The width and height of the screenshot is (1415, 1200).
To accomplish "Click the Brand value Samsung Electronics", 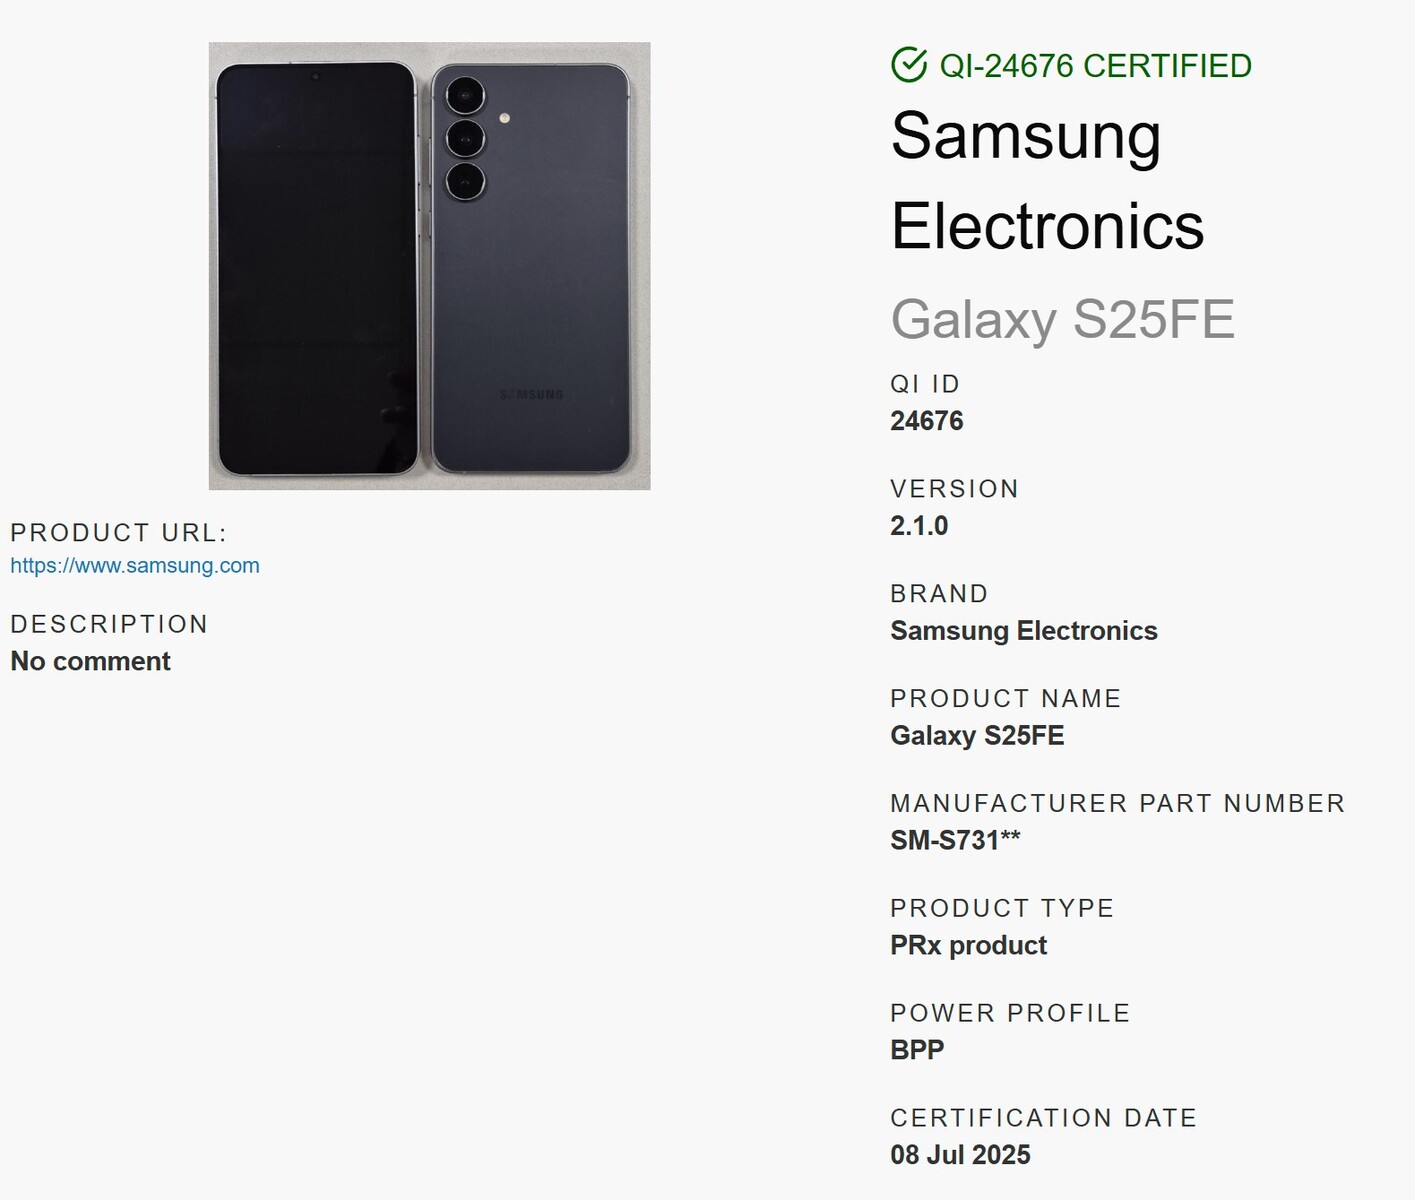I will [1023, 631].
